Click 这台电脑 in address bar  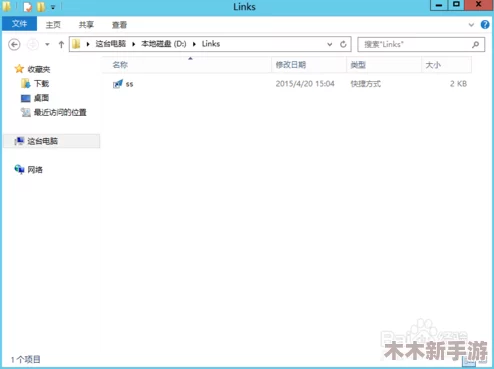[111, 44]
